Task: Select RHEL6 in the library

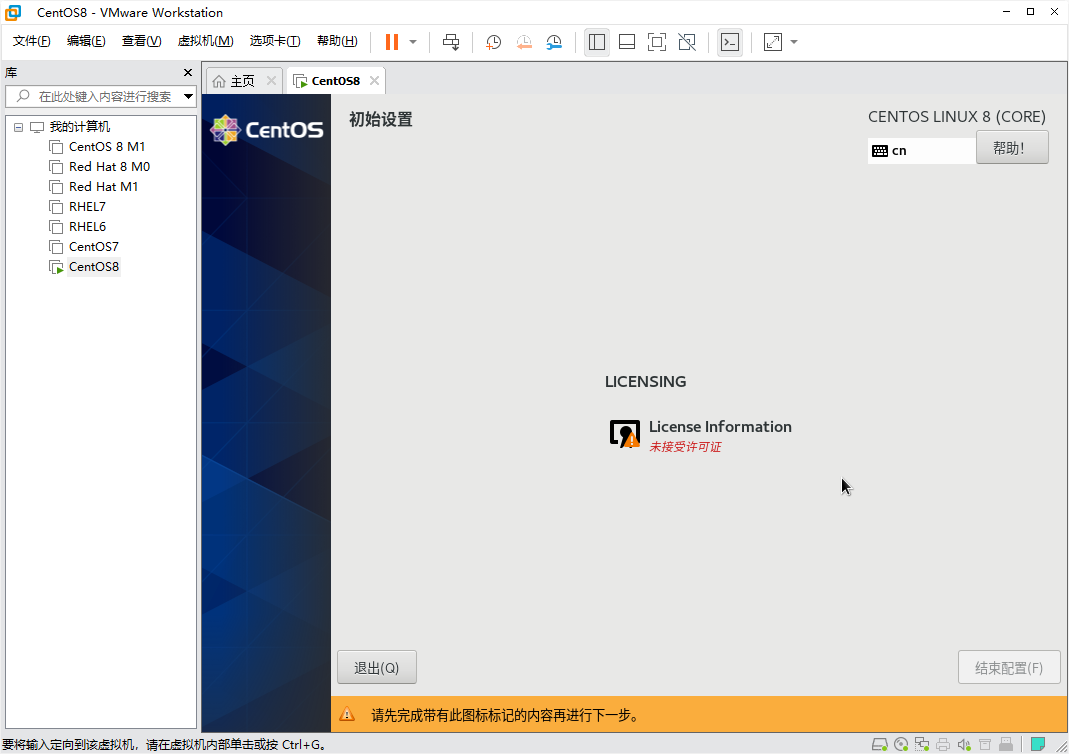Action: 87,226
